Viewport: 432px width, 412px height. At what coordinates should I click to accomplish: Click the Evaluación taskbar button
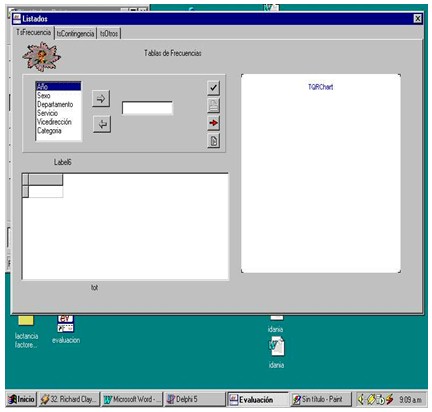pyautogui.click(x=257, y=399)
